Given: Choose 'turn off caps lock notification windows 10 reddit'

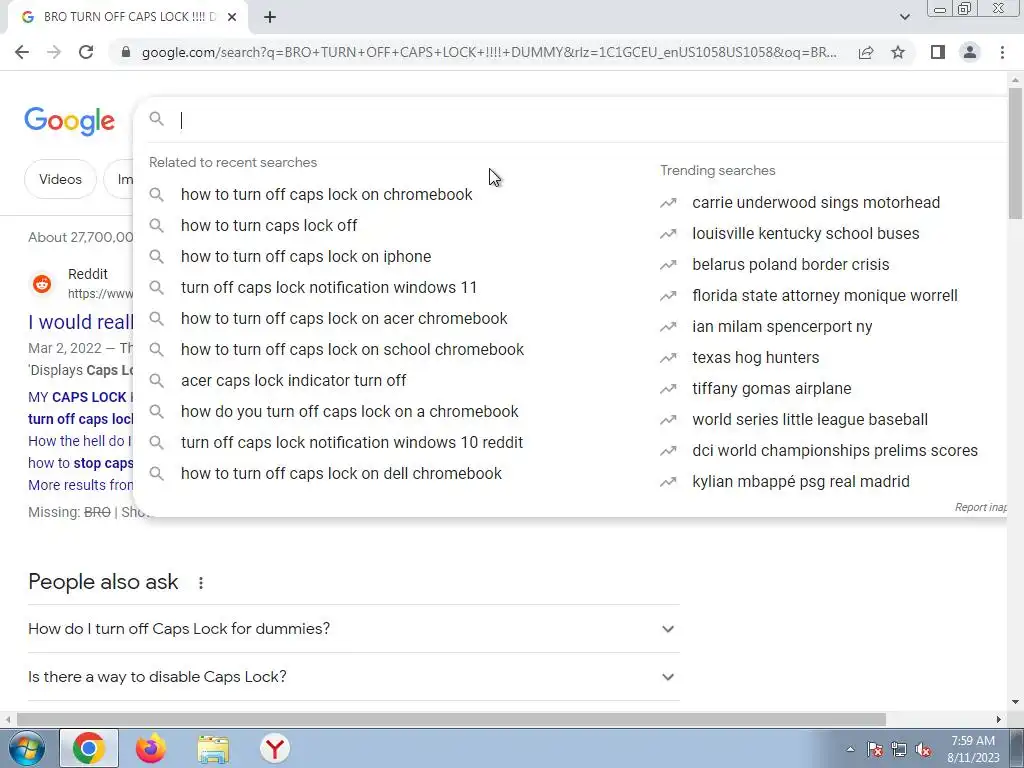Looking at the screenshot, I should pos(352,443).
